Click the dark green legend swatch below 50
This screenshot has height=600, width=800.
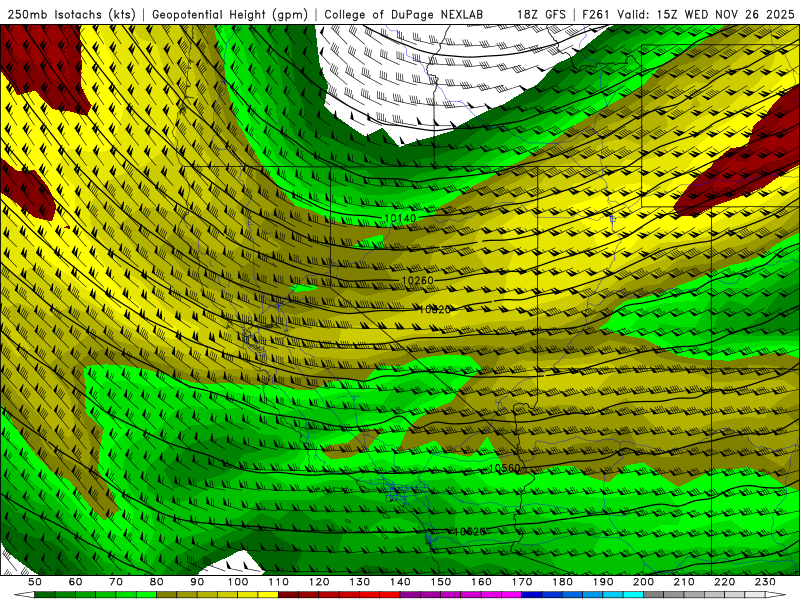click(44, 595)
